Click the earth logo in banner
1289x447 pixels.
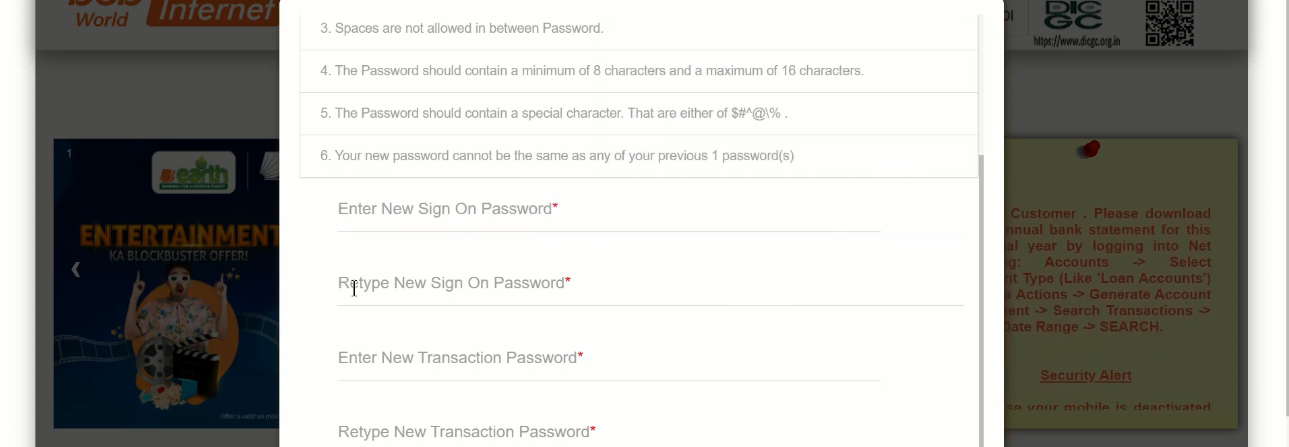coord(193,172)
